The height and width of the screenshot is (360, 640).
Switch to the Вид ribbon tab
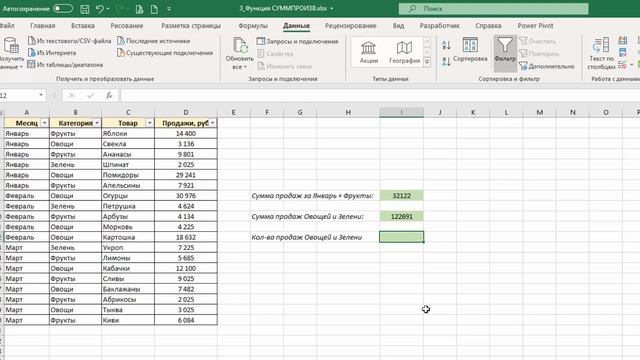coord(398,26)
